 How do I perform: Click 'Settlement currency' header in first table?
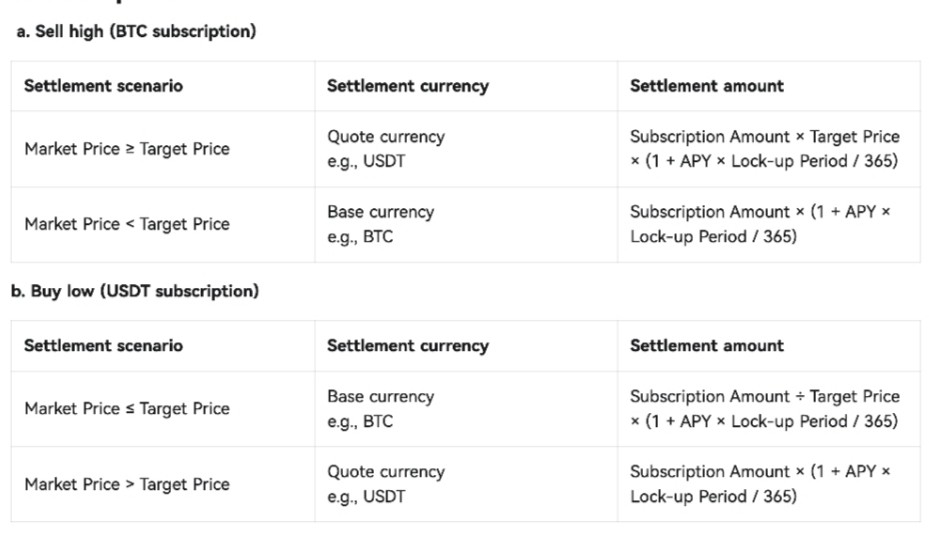[407, 86]
